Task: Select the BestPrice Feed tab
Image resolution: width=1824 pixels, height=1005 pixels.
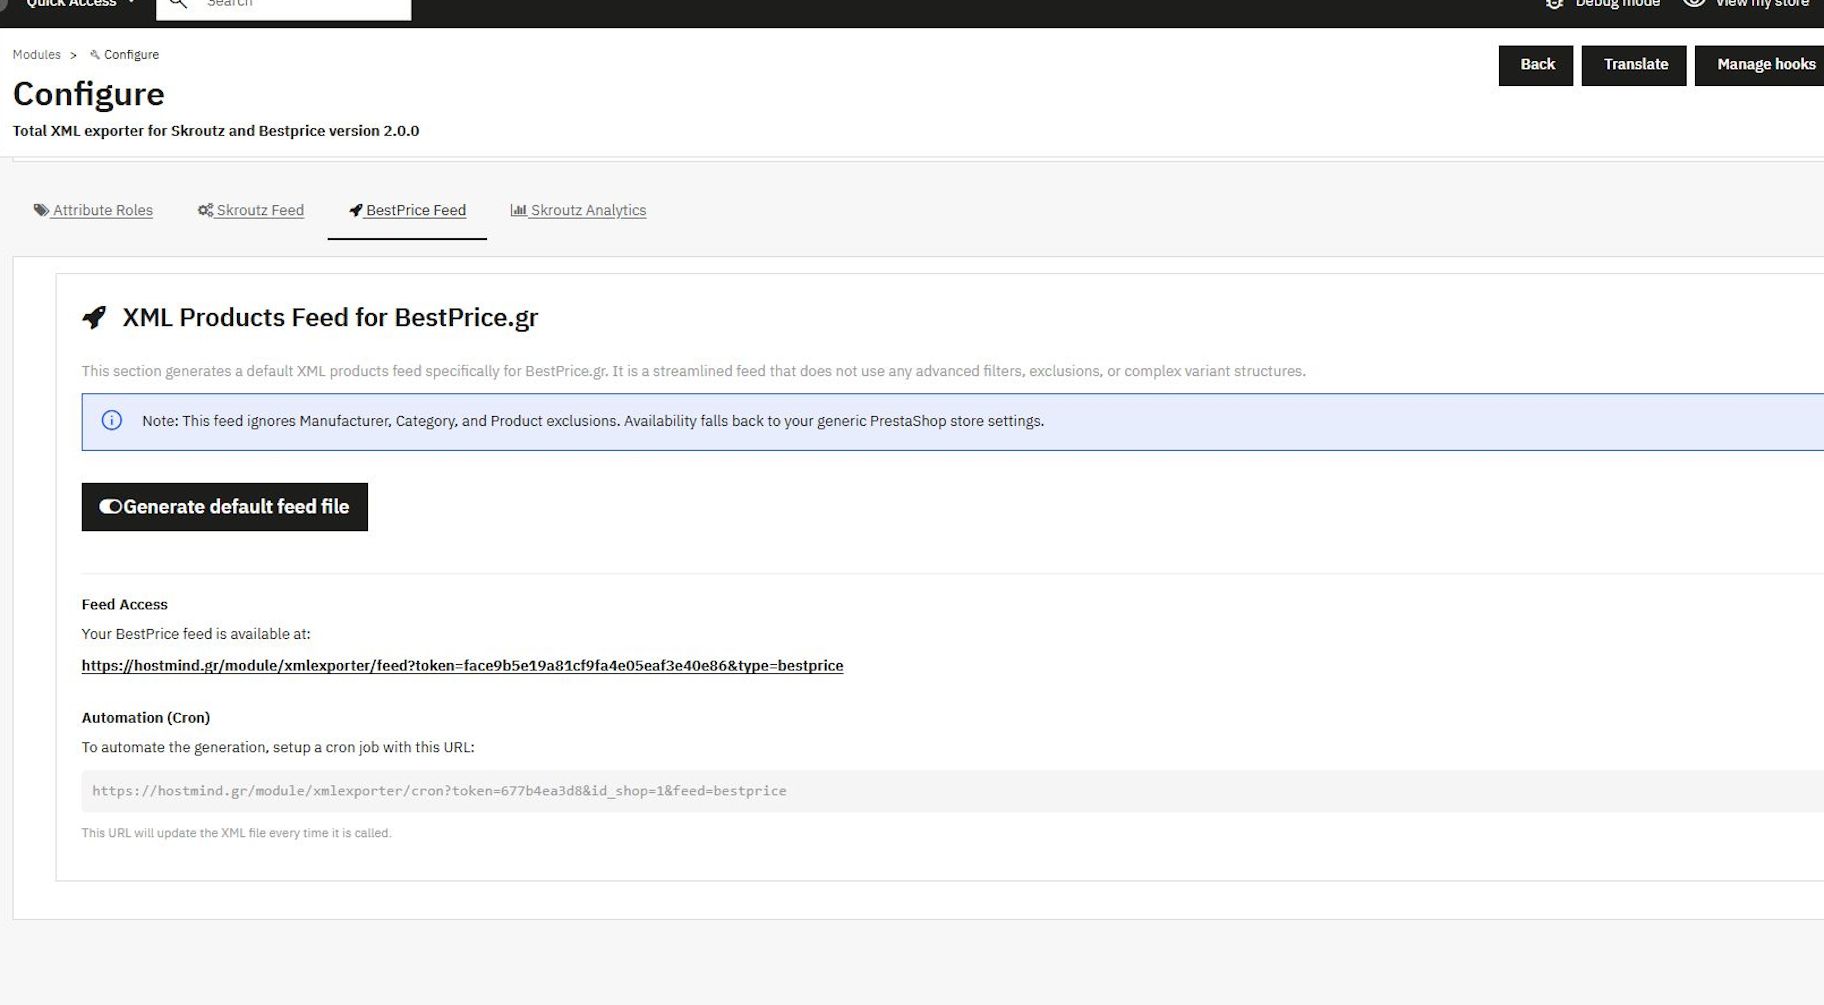Action: click(x=407, y=210)
